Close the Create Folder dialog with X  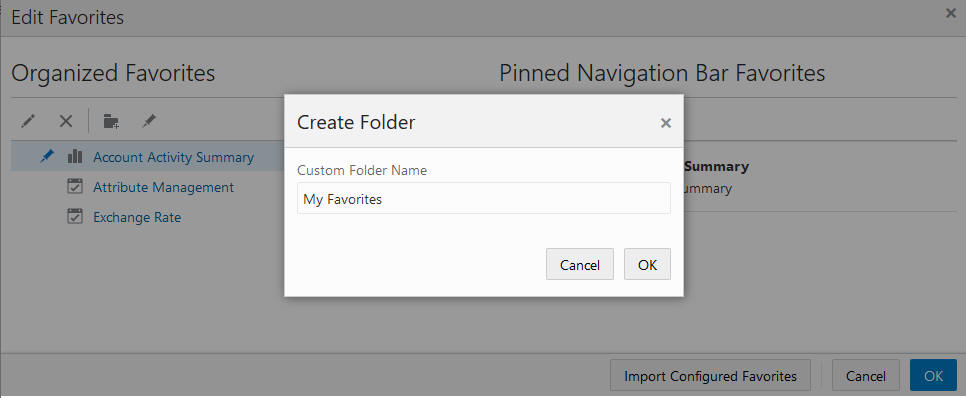[x=665, y=123]
